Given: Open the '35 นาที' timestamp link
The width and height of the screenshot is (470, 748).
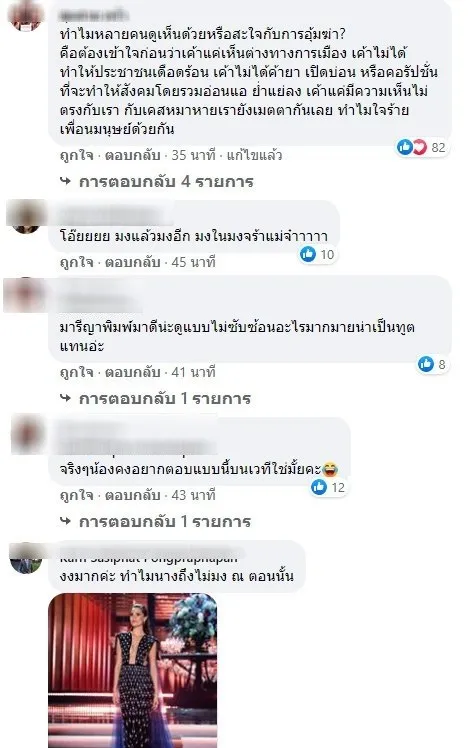Looking at the screenshot, I should coord(193,156).
